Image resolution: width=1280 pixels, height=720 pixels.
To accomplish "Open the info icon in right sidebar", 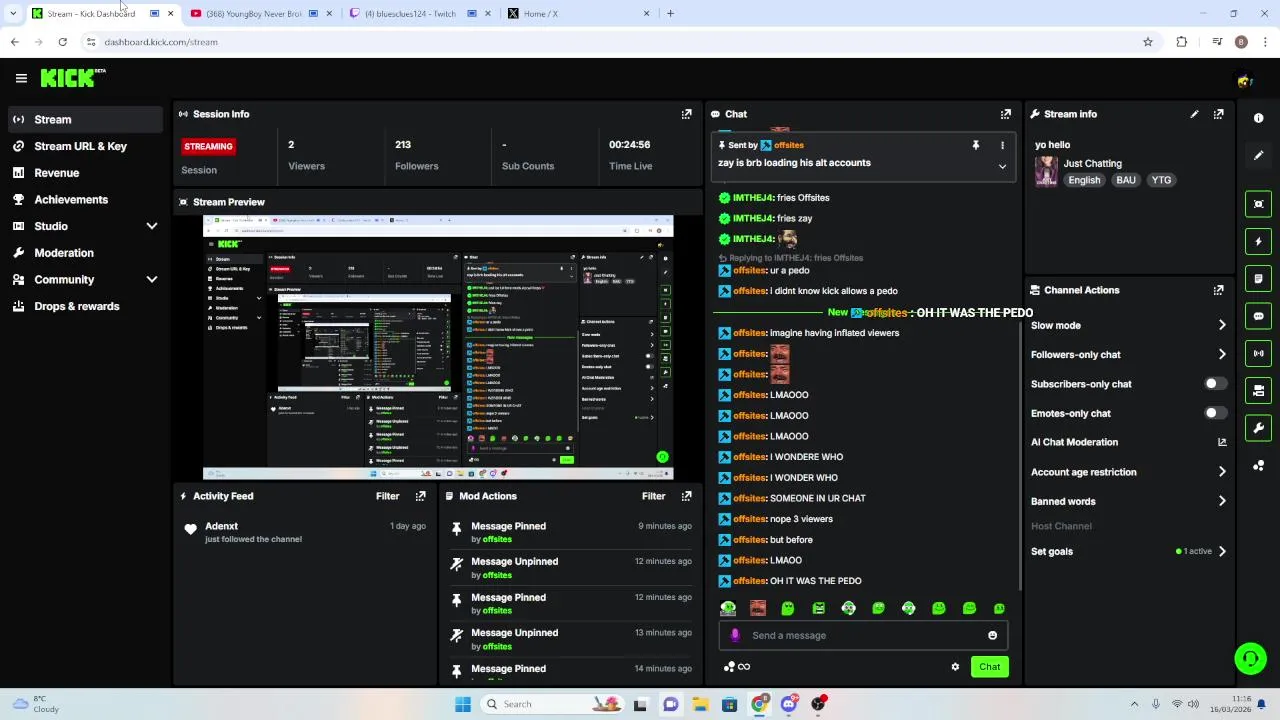I will click(x=1258, y=118).
